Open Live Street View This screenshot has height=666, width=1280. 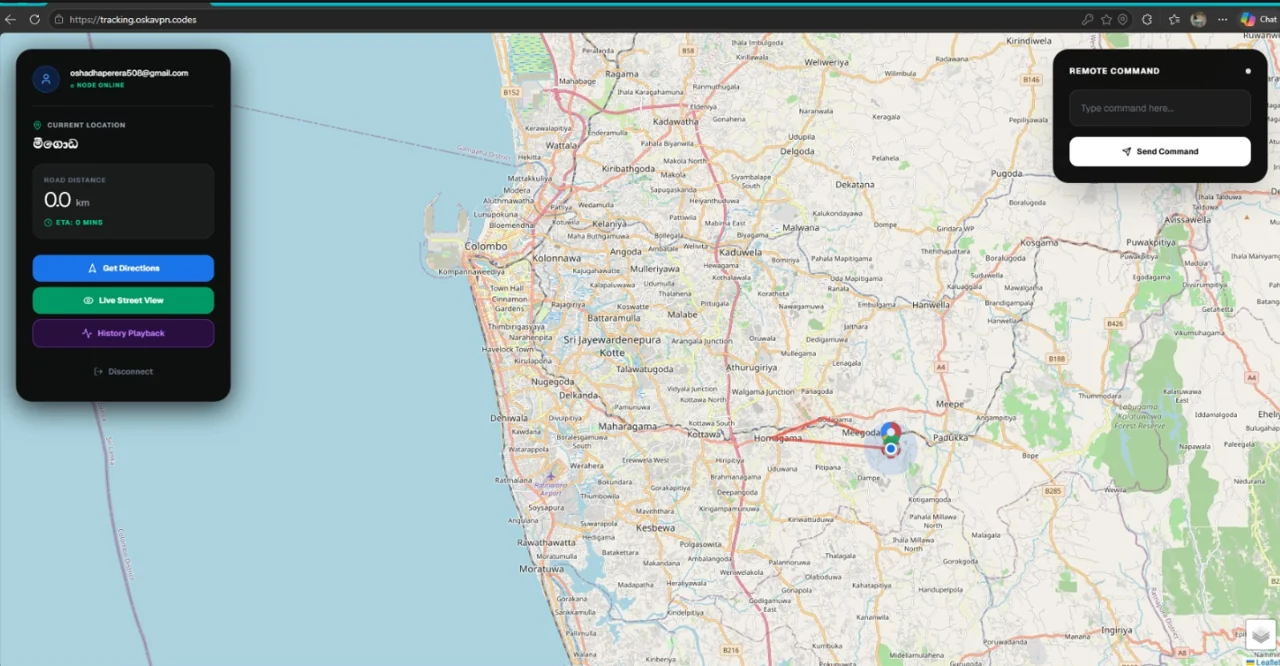pos(123,300)
